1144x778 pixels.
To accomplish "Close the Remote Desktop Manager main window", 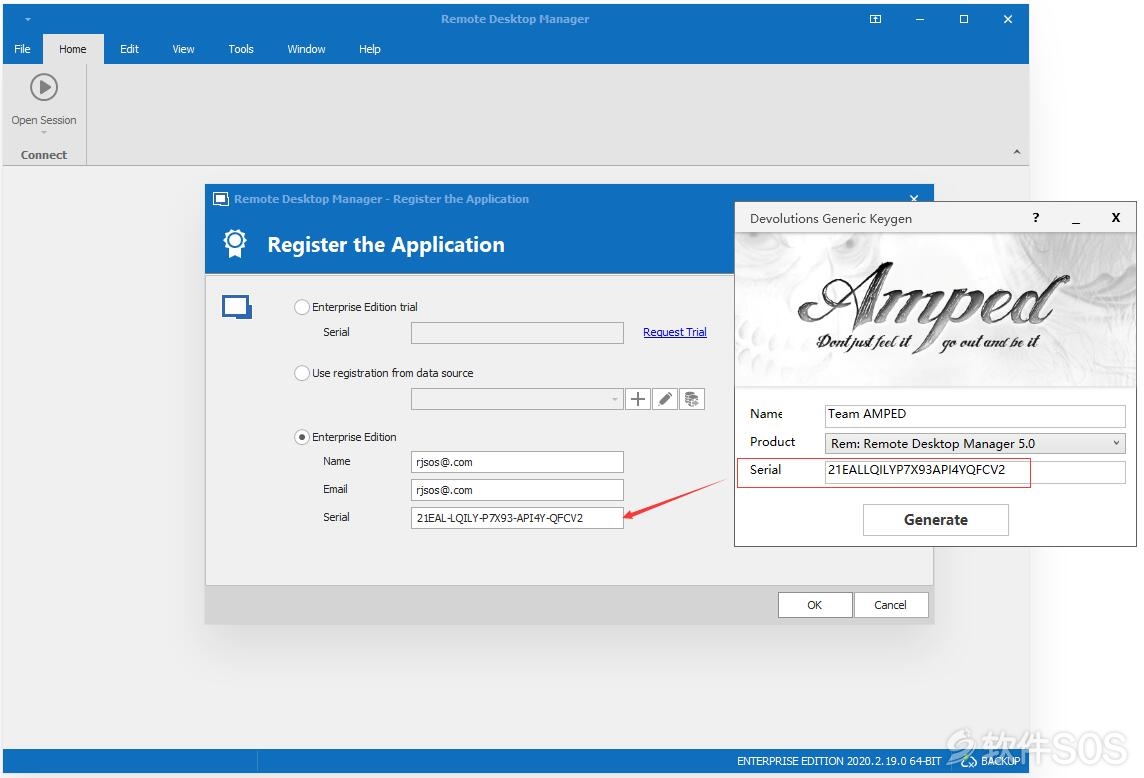I will pos(1008,19).
